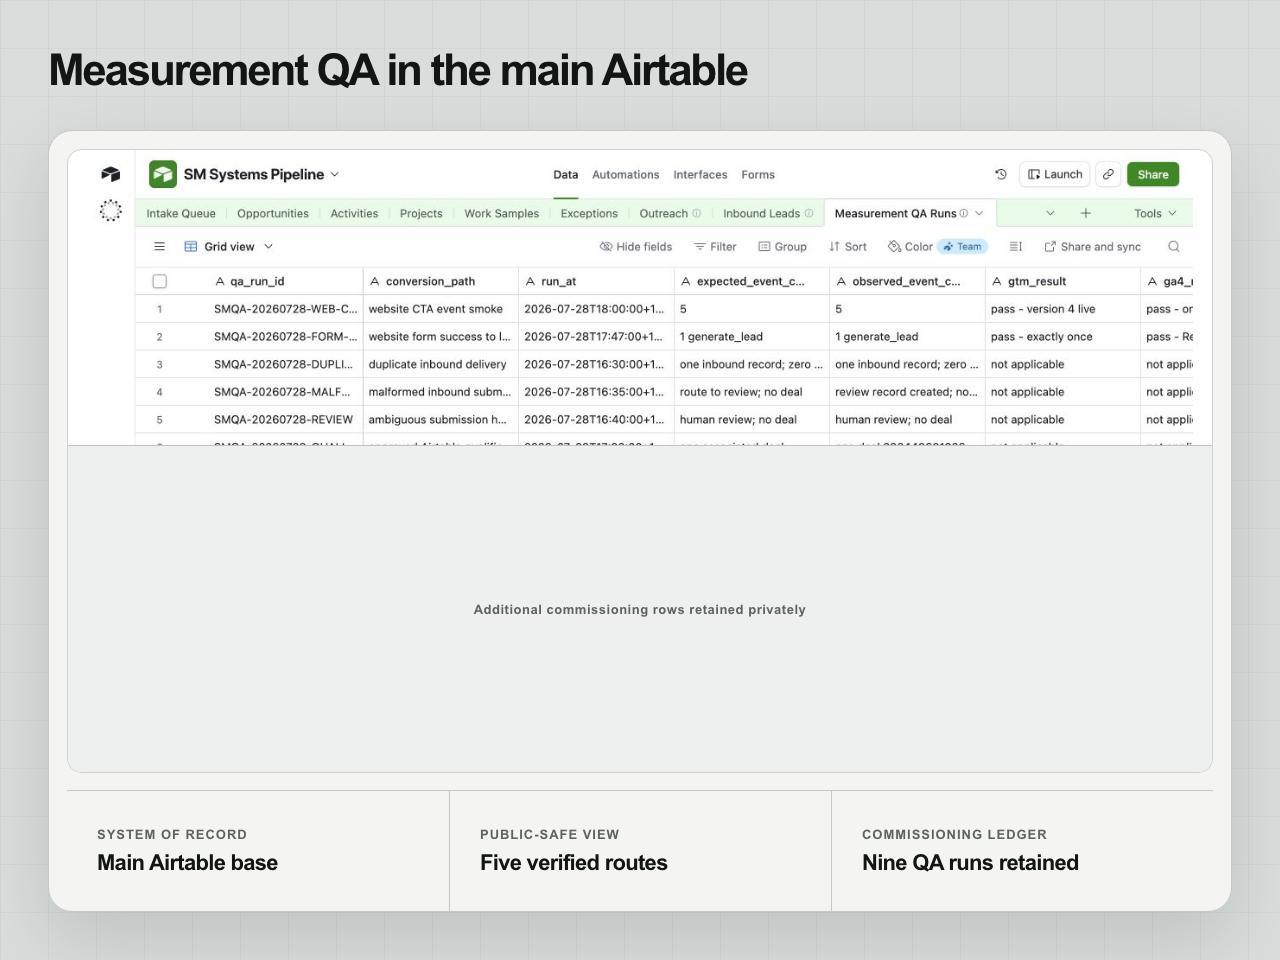Viewport: 1280px width, 960px height.
Task: Switch to the Data tab
Action: [566, 174]
